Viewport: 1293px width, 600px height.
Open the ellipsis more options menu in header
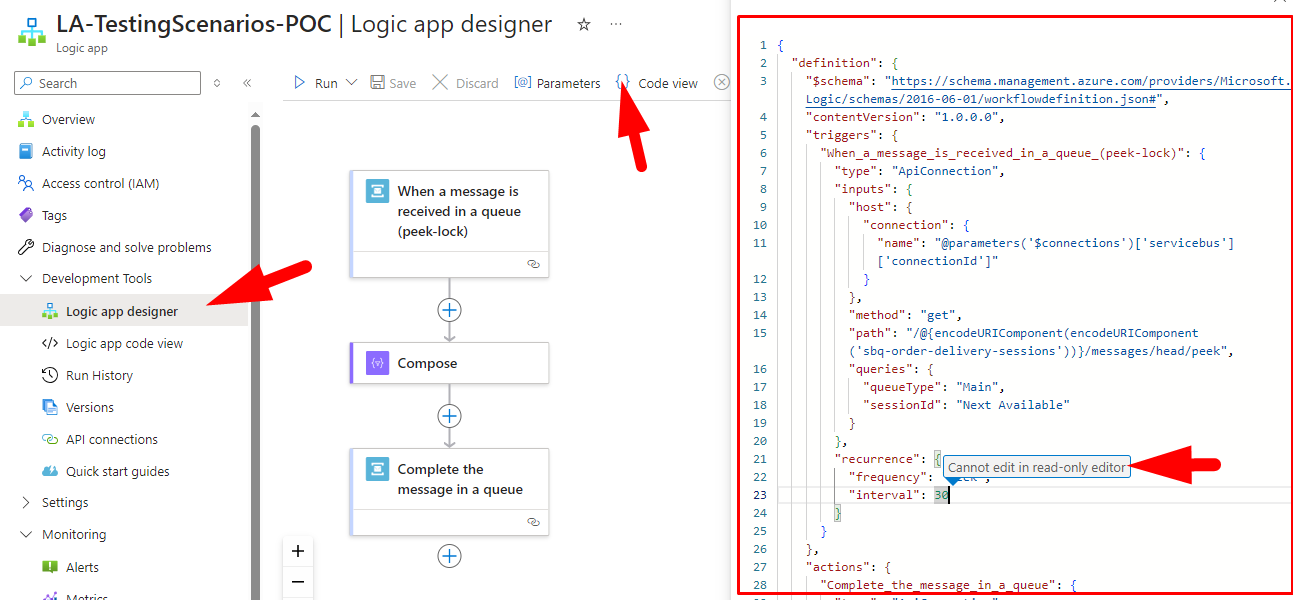(616, 24)
